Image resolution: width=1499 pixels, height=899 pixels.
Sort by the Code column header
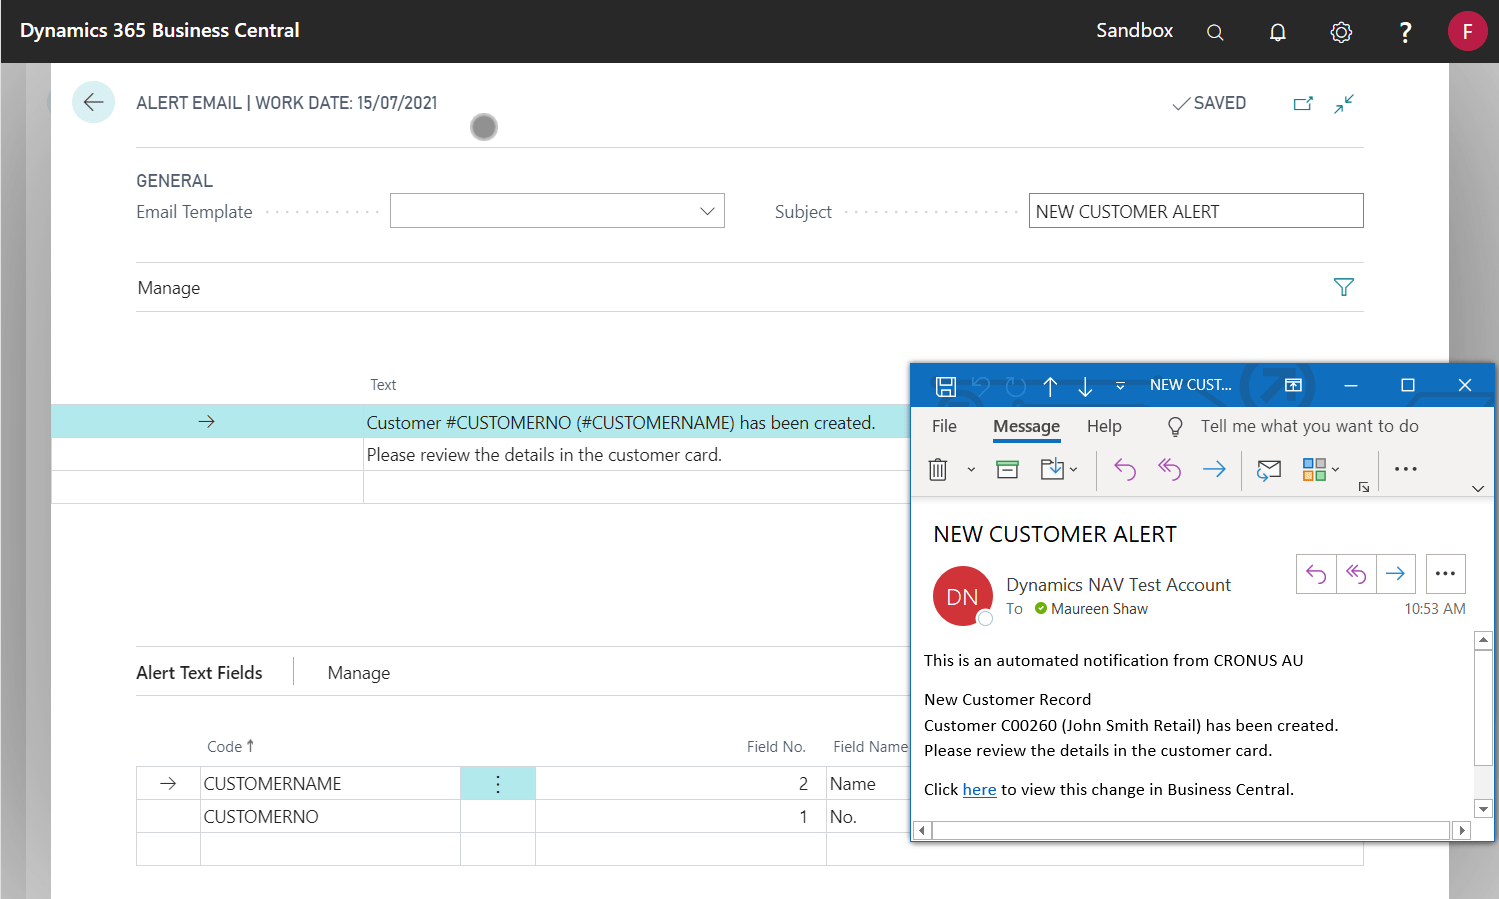pos(230,747)
